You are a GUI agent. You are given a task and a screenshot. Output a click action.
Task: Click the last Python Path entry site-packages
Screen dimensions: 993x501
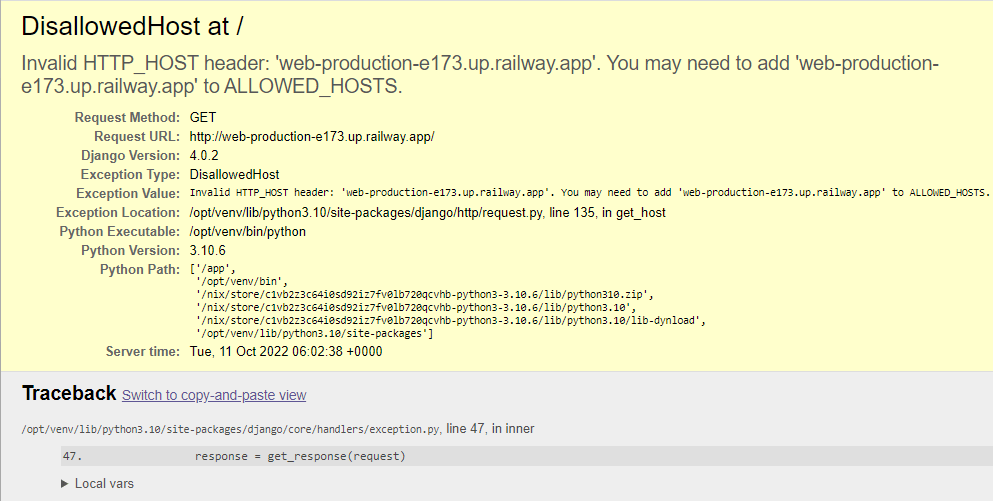(x=314, y=333)
